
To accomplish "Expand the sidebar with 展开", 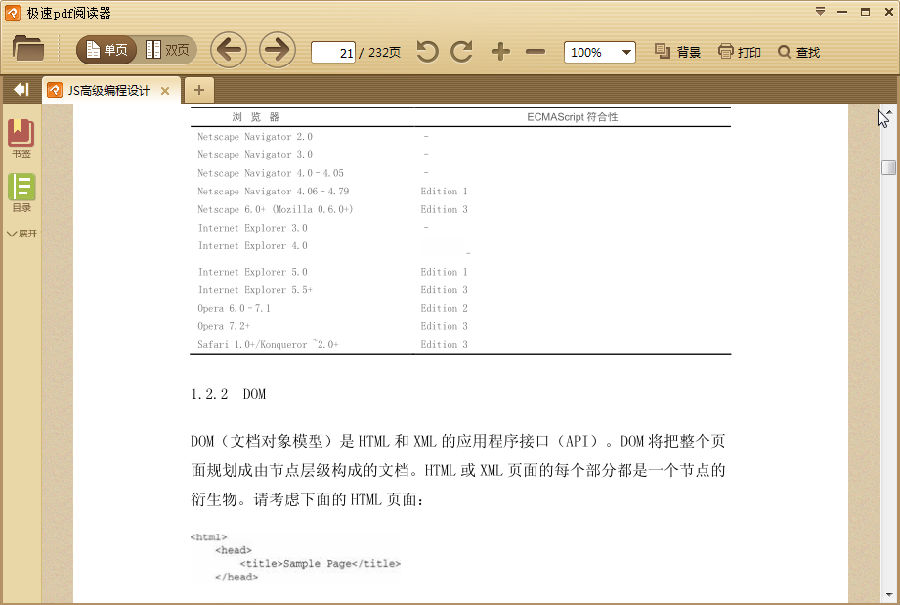I will coord(22,234).
